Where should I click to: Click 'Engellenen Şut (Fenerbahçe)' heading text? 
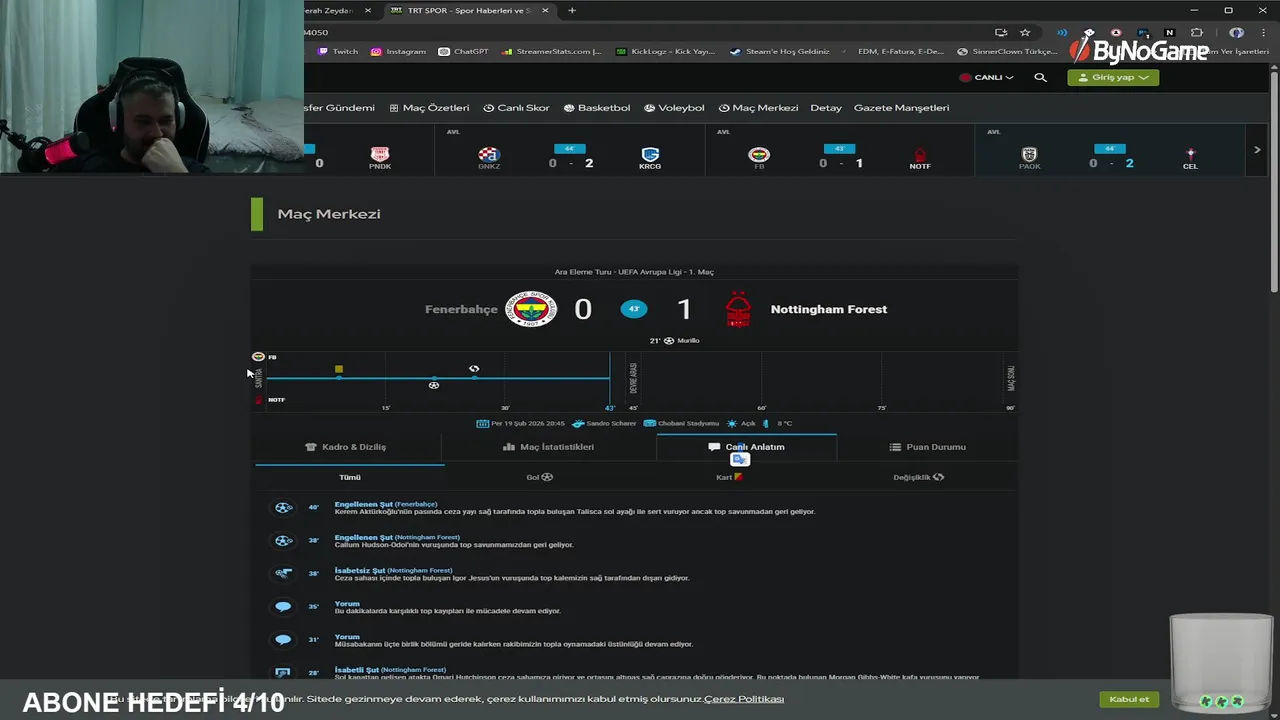click(386, 504)
